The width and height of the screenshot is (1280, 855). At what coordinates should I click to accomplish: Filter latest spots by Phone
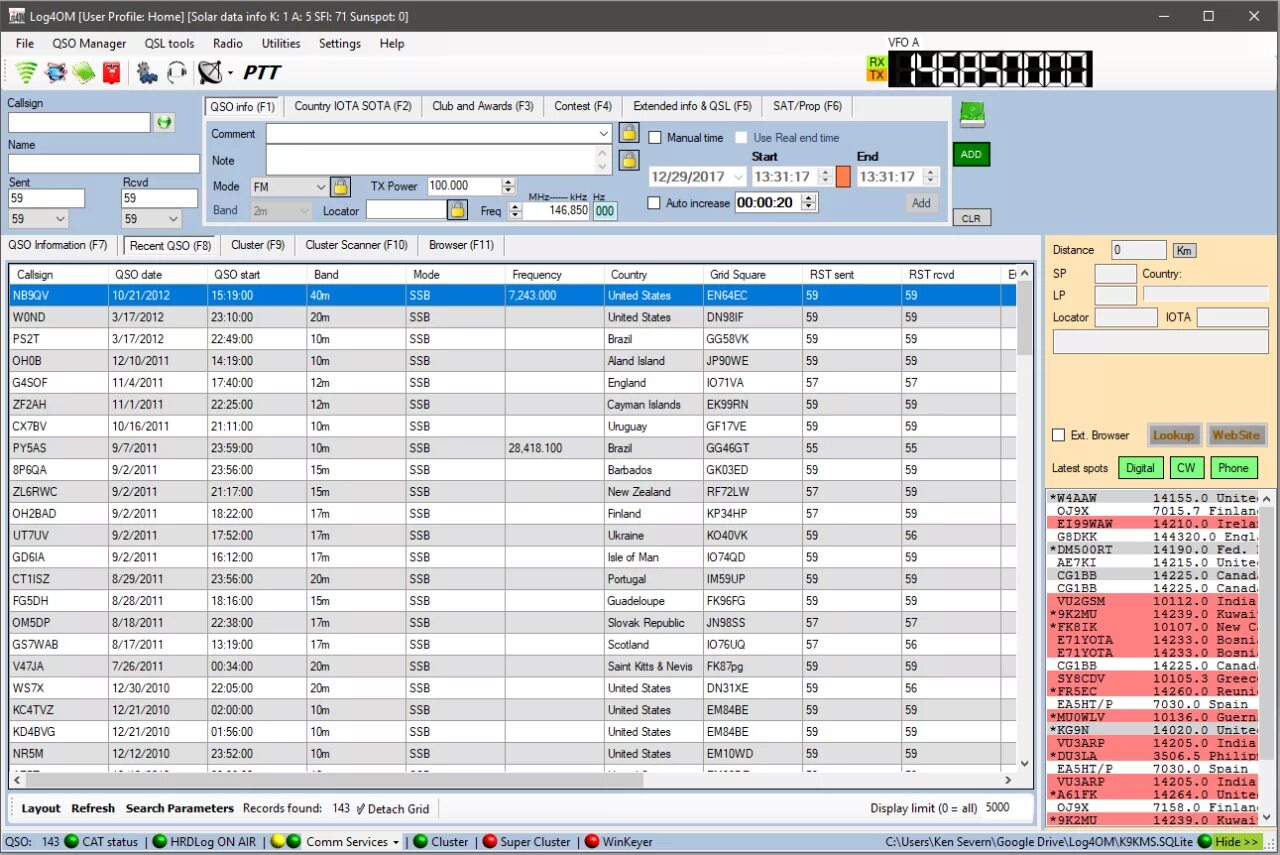(x=1233, y=468)
